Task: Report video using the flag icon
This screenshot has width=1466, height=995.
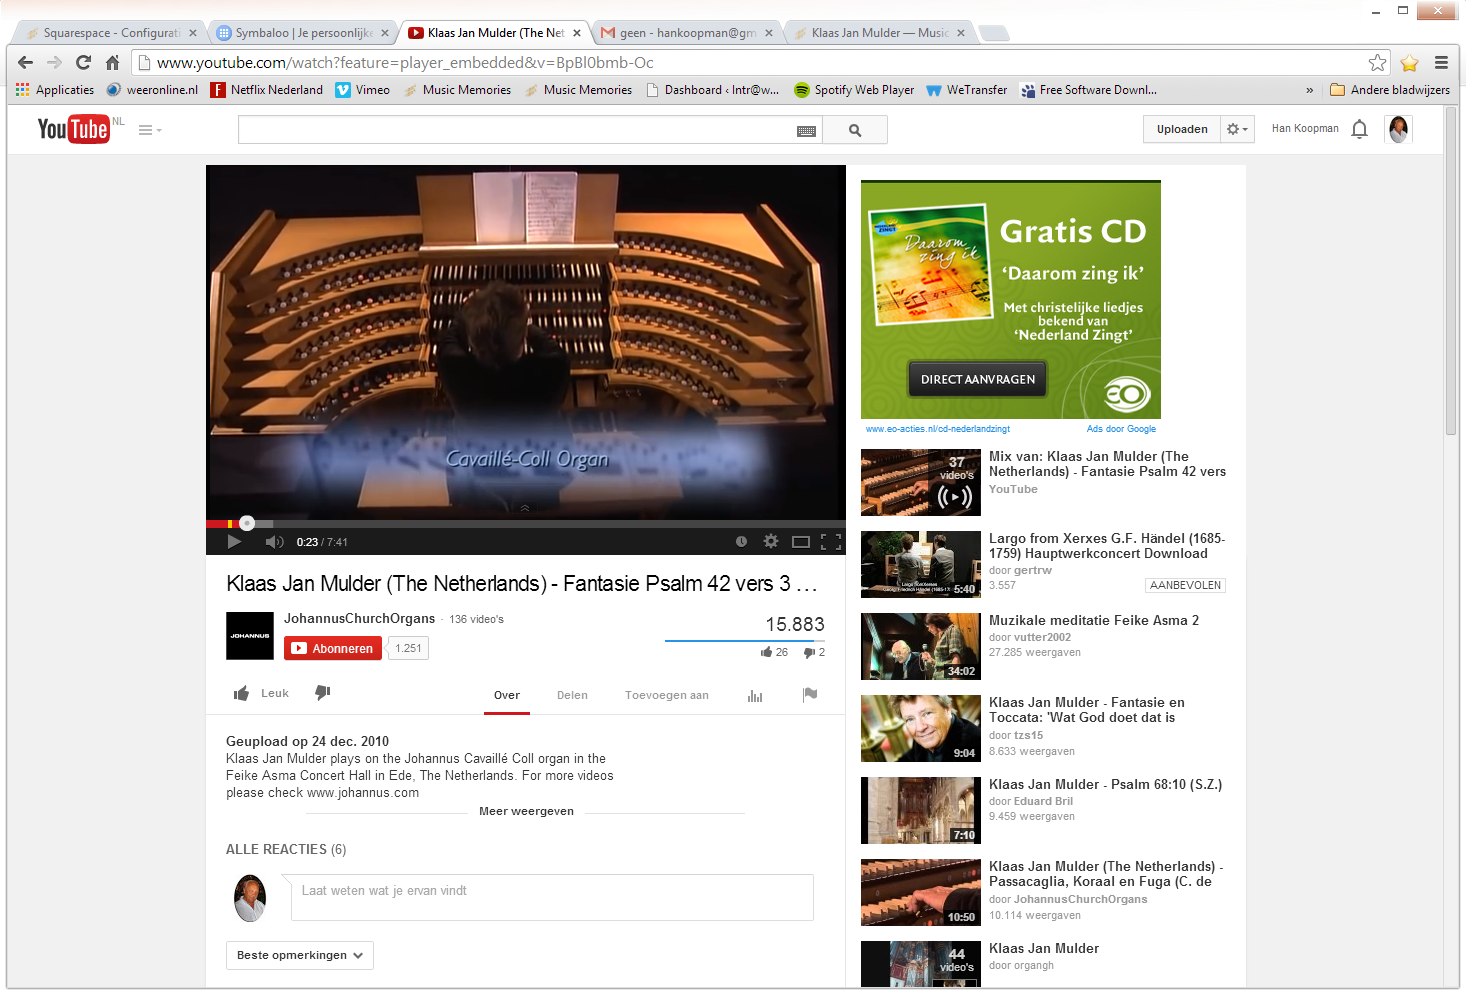Action: pyautogui.click(x=810, y=694)
